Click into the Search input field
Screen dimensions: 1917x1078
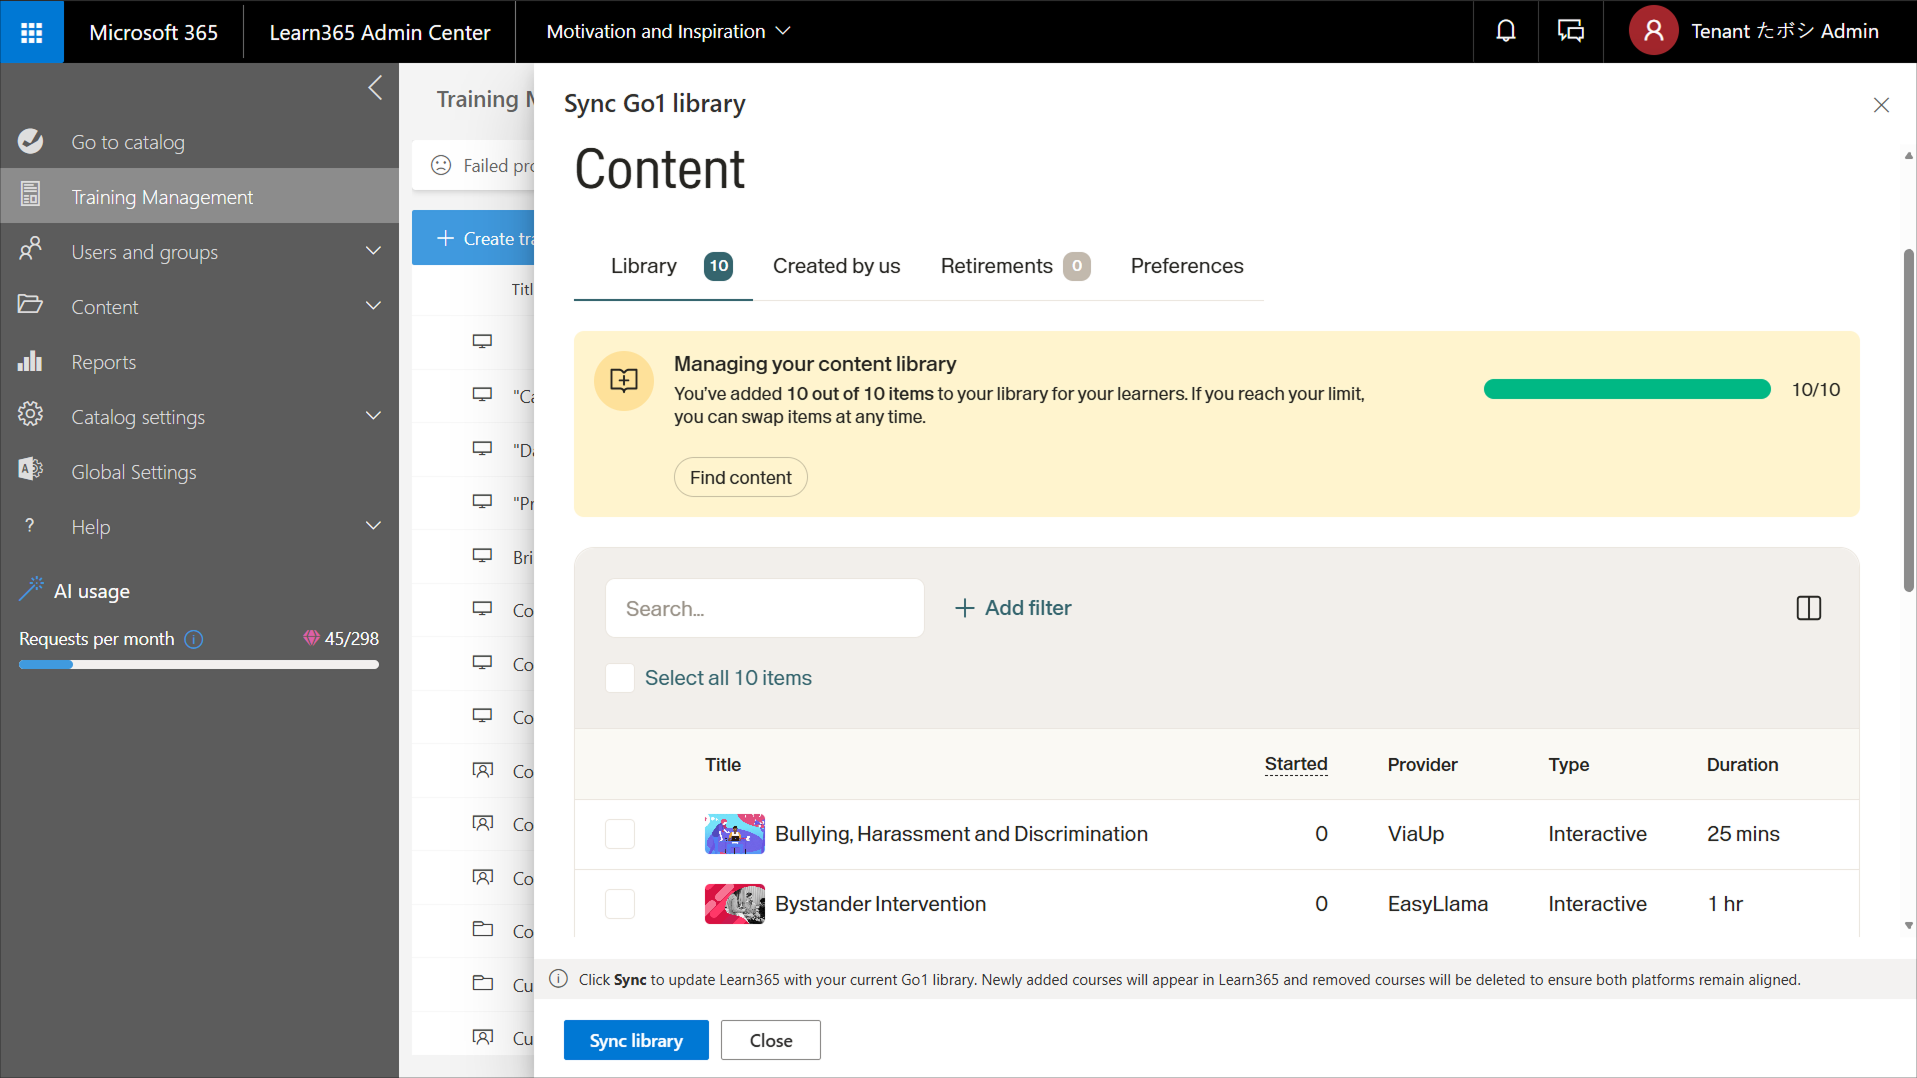coord(764,608)
